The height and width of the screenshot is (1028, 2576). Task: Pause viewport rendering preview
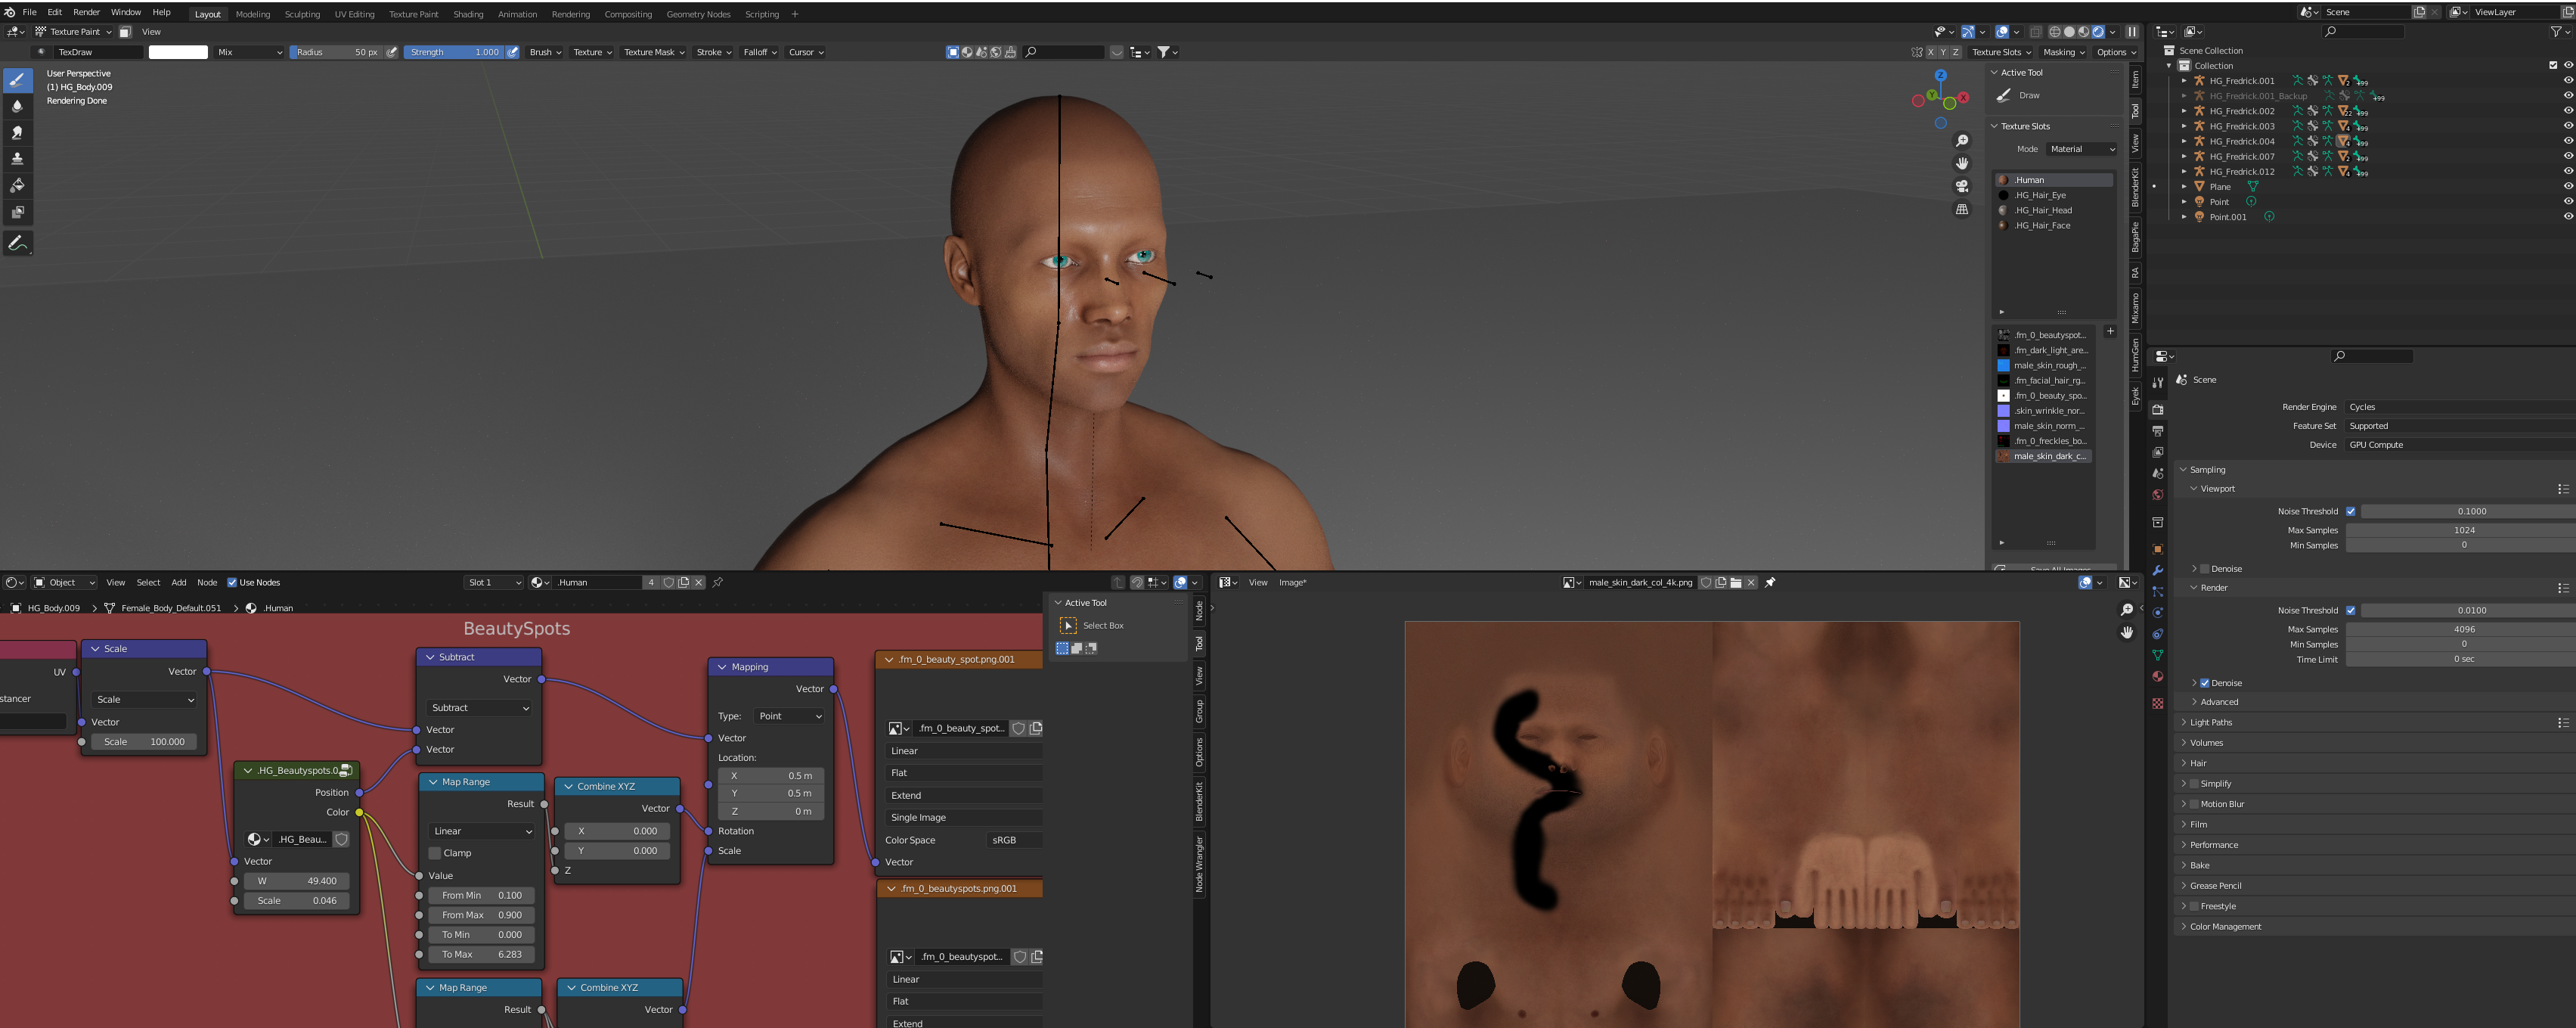click(2131, 32)
